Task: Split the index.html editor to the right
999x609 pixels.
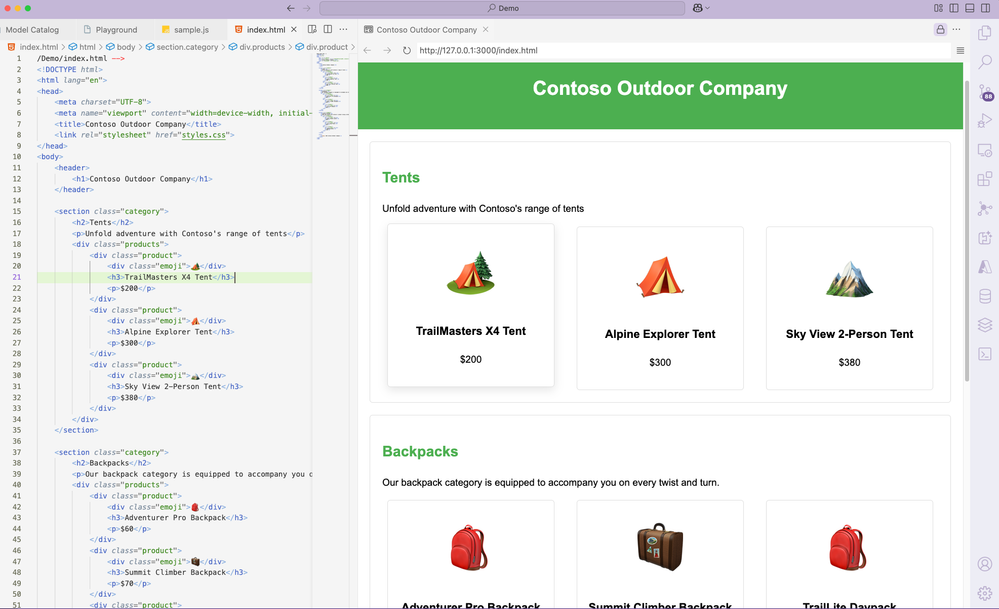Action: pos(327,29)
